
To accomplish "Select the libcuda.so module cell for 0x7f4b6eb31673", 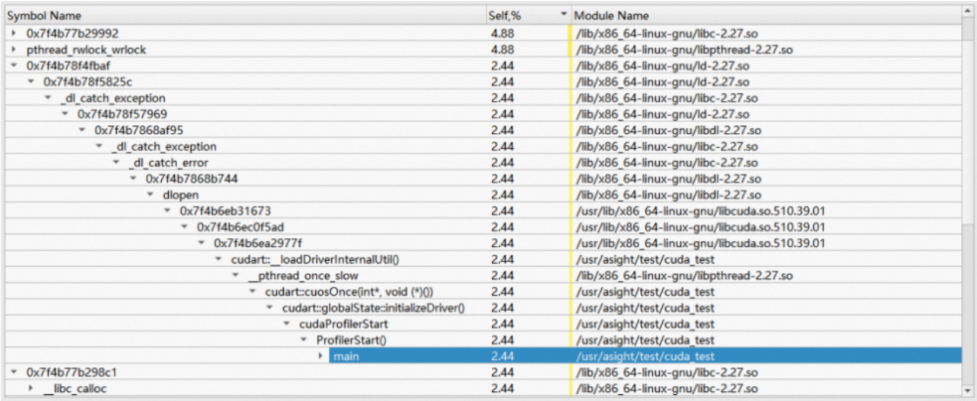I will (x=702, y=211).
